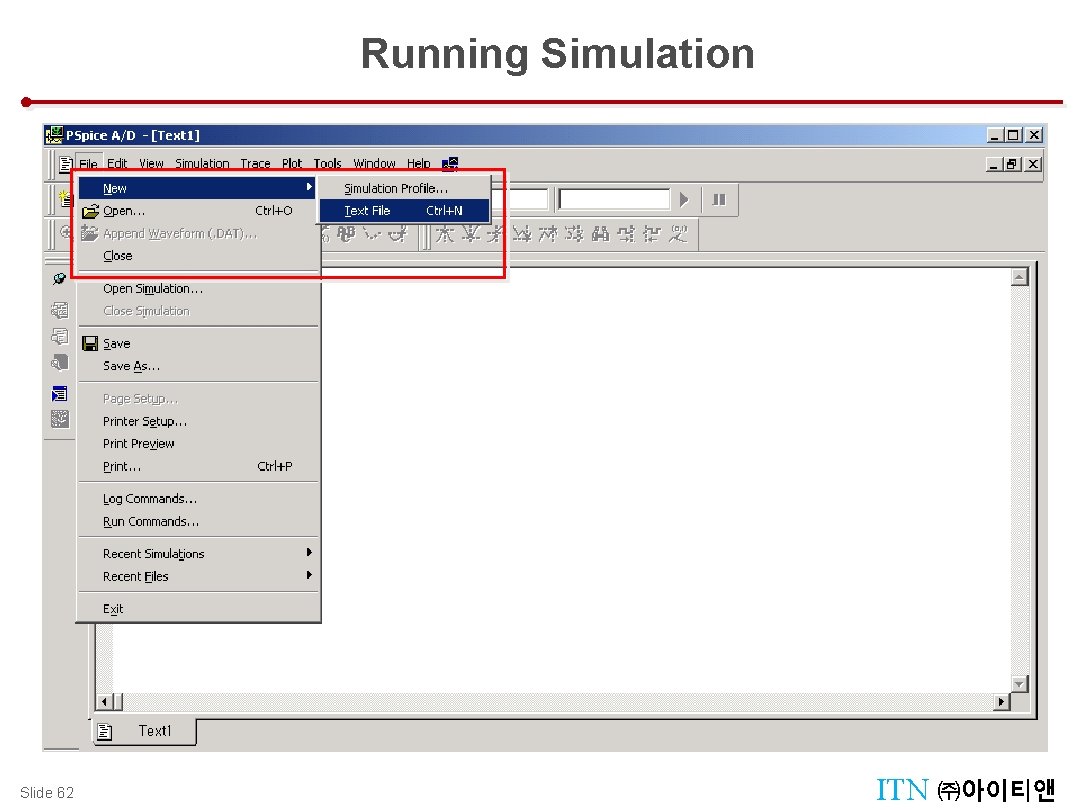Click the binoculars cursor search icon in toolbar
This screenshot has width=1080, height=810.
click(601, 234)
